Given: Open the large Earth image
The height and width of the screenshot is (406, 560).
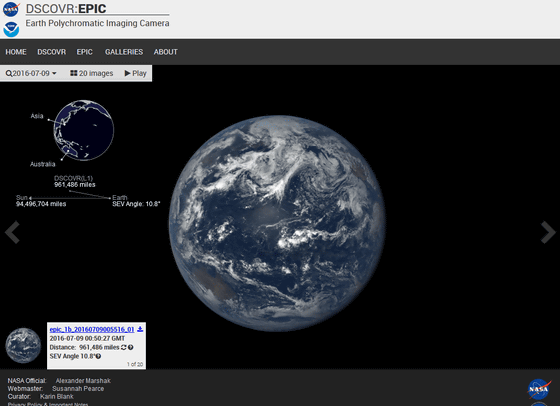Looking at the screenshot, I should pos(277,223).
